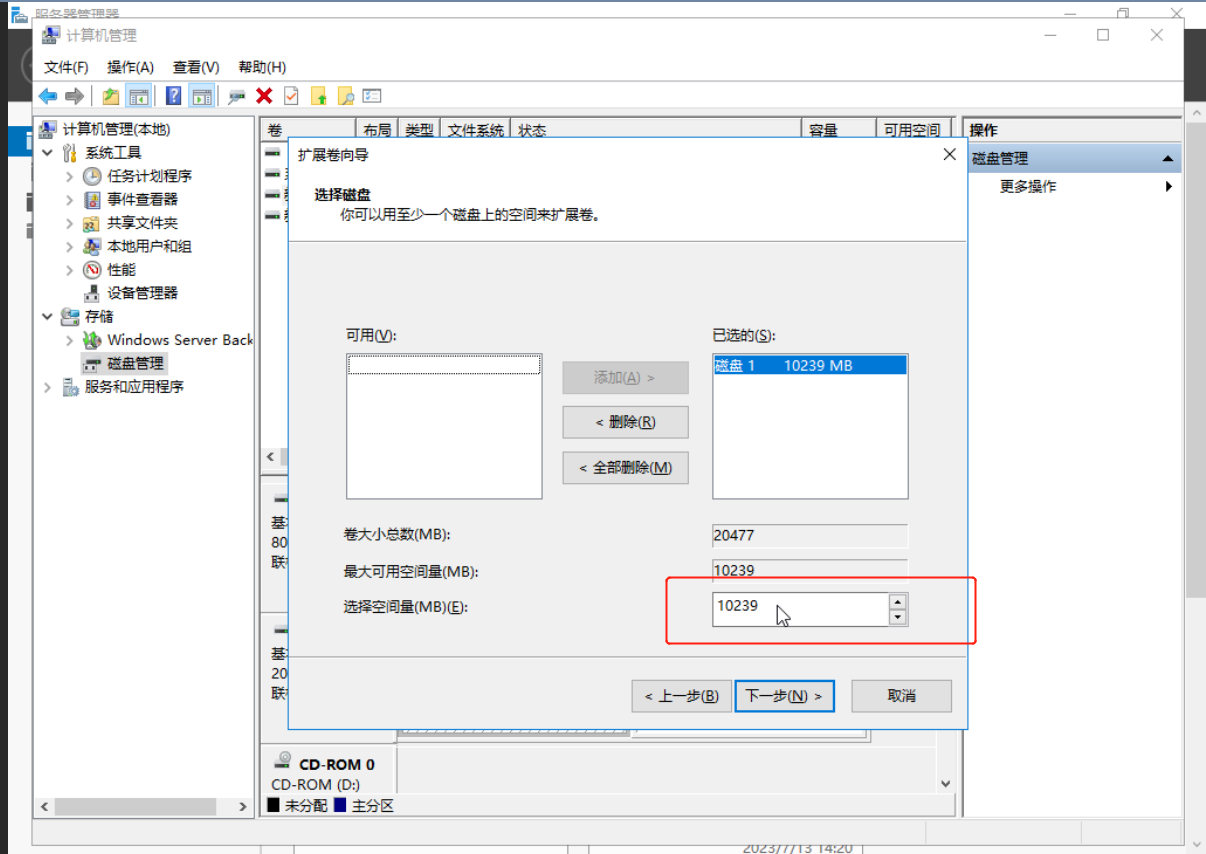The image size is (1206, 854).
Task: Decrease space amount with the down spinner
Action: pyautogui.click(x=898, y=618)
